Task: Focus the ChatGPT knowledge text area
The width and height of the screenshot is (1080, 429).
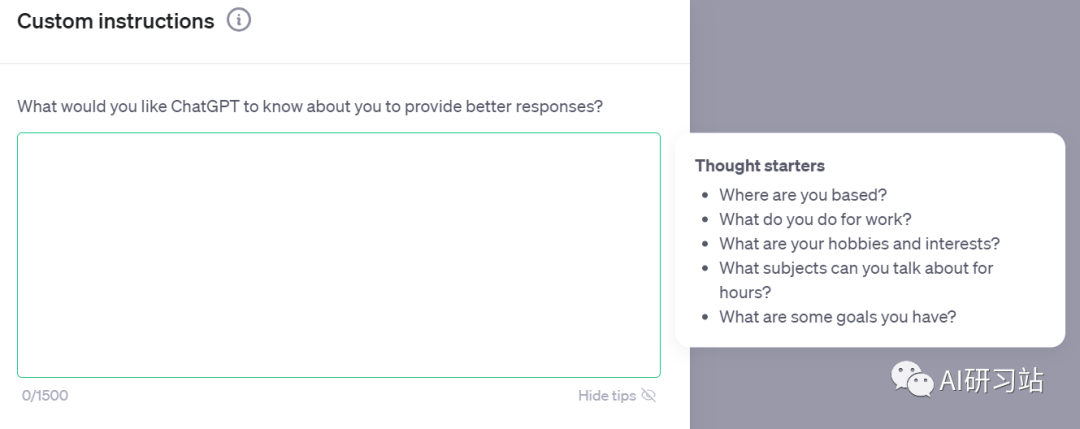Action: (x=339, y=255)
